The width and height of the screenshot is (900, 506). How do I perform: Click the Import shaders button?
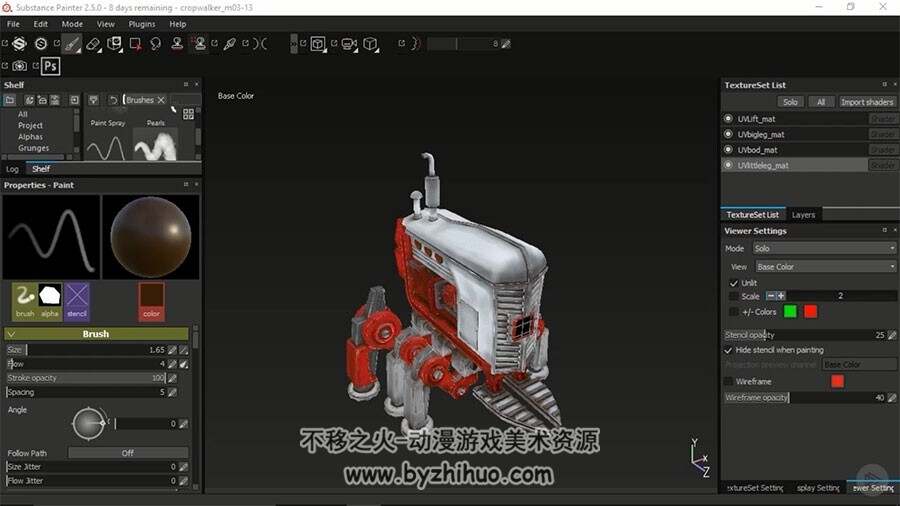click(867, 102)
